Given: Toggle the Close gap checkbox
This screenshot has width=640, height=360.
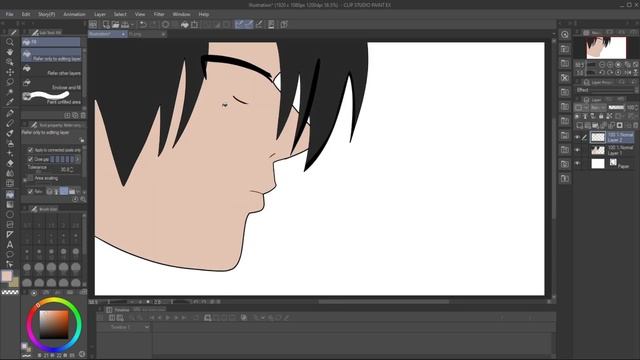Looking at the screenshot, I should coord(31,159).
